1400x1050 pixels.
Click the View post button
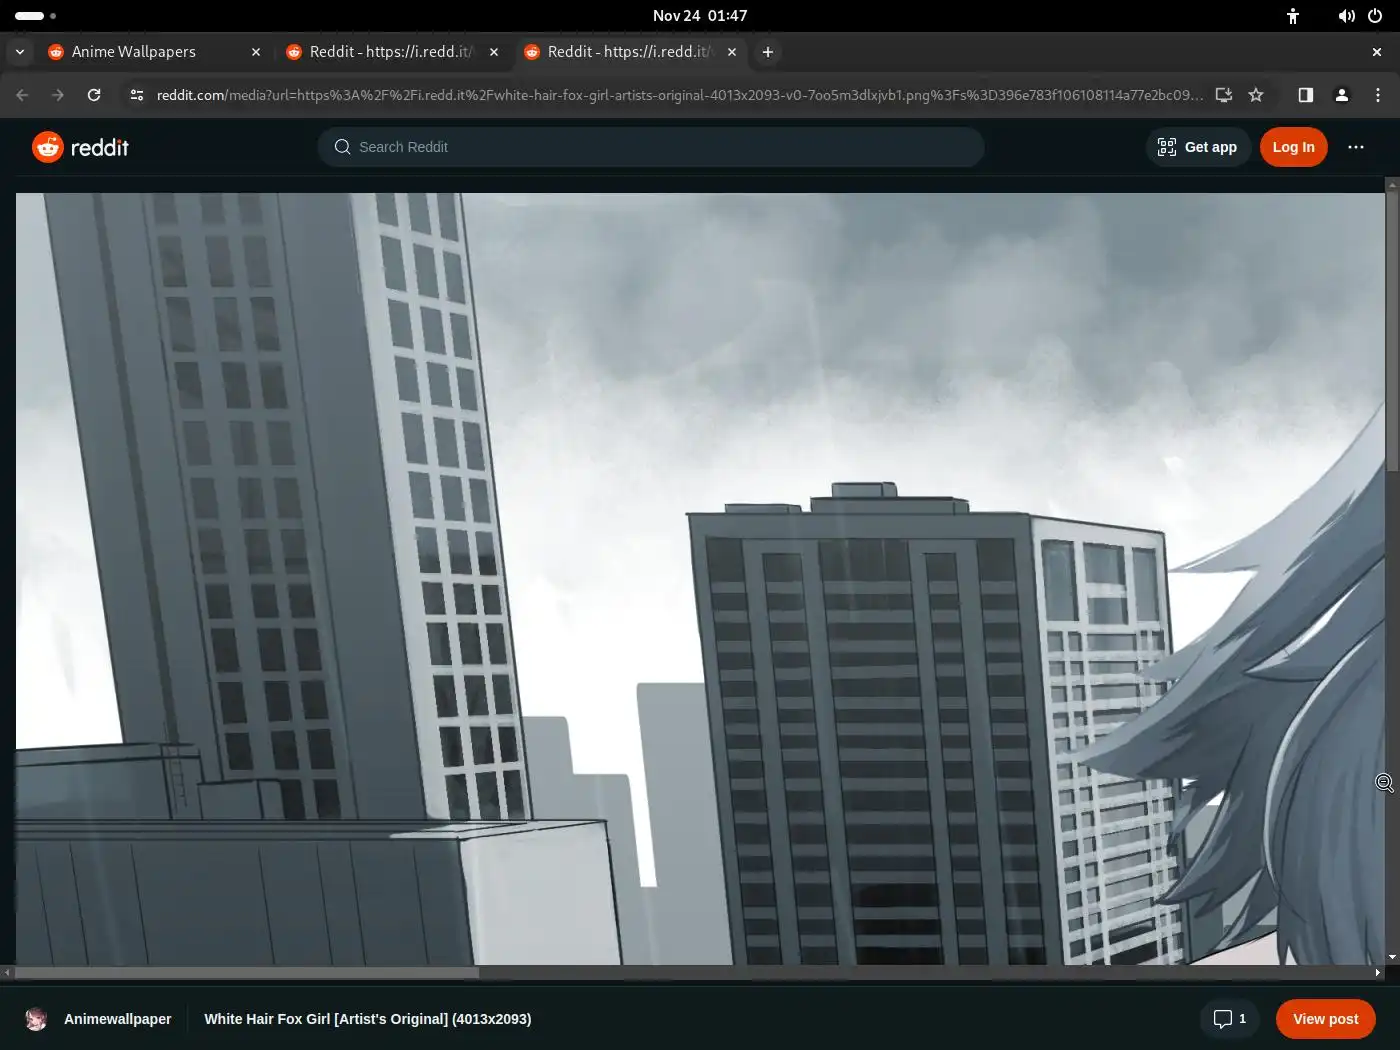[1325, 1019]
